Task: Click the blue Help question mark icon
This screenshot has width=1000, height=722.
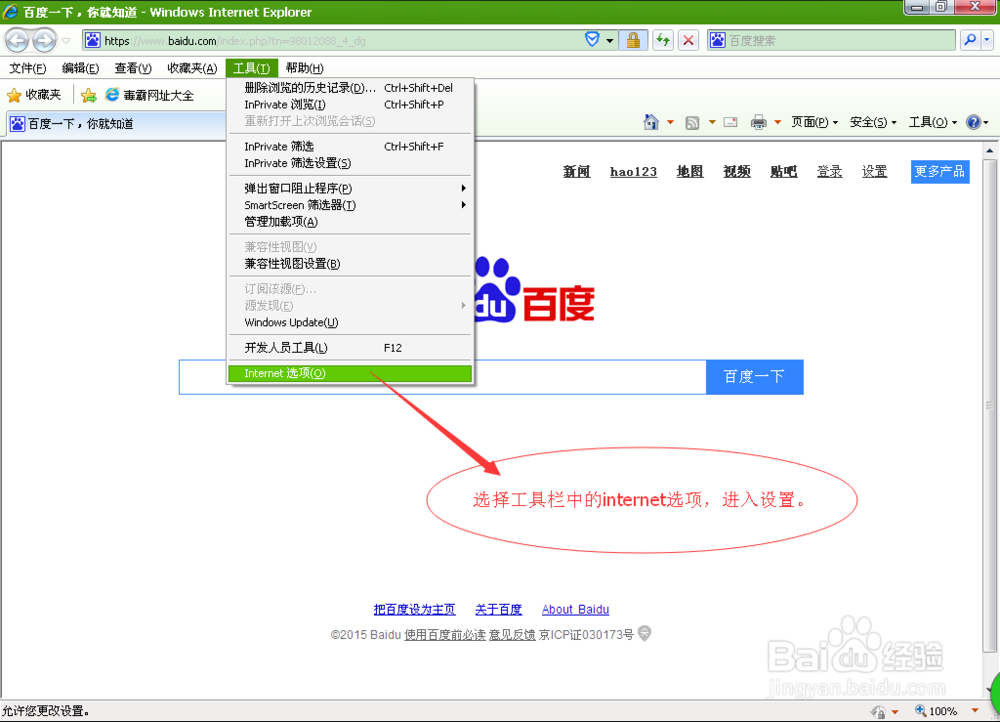Action: (973, 122)
